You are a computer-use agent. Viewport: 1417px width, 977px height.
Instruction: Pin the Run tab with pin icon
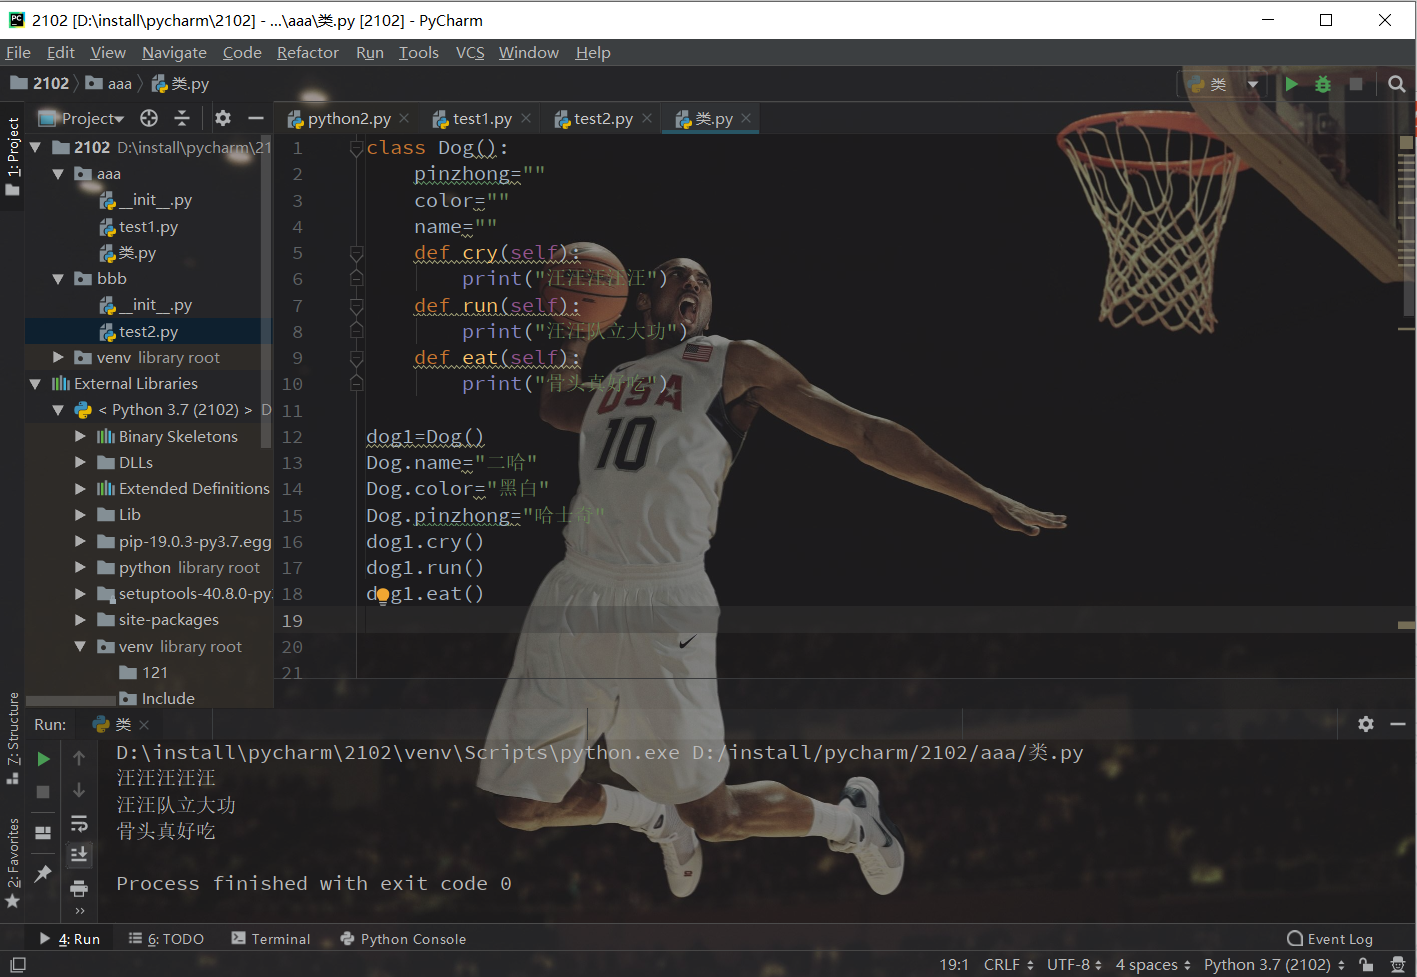point(43,873)
